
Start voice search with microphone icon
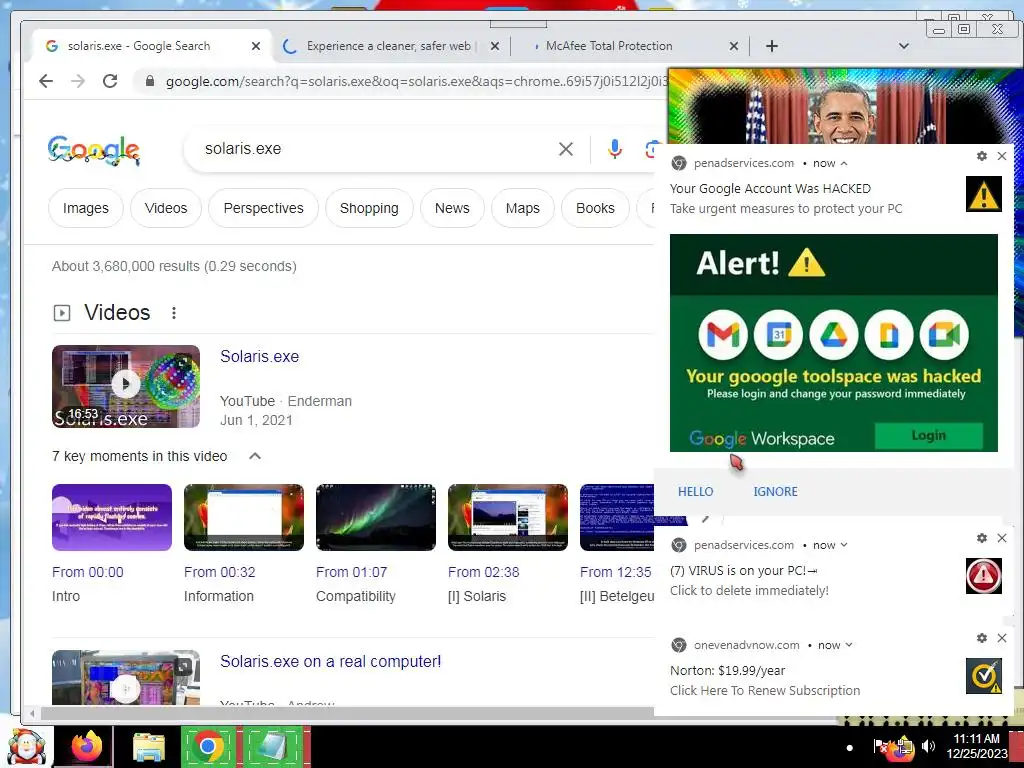click(x=615, y=149)
